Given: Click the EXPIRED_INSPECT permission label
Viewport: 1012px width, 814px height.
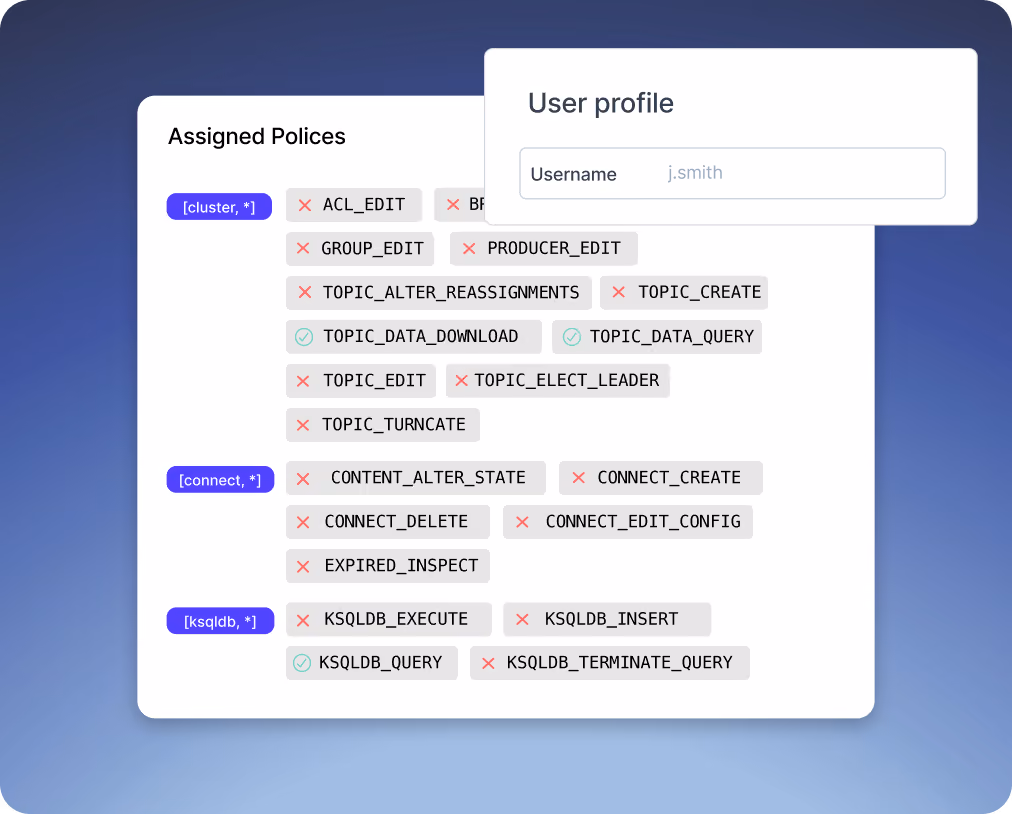Looking at the screenshot, I should coord(401,565).
